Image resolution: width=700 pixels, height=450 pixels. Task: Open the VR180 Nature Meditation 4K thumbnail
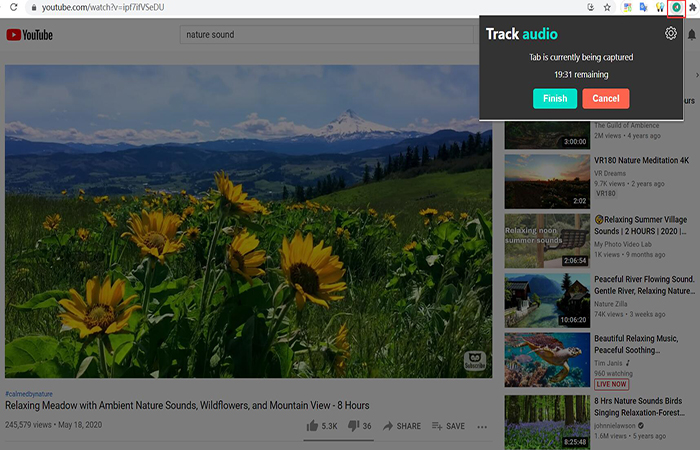(x=546, y=179)
